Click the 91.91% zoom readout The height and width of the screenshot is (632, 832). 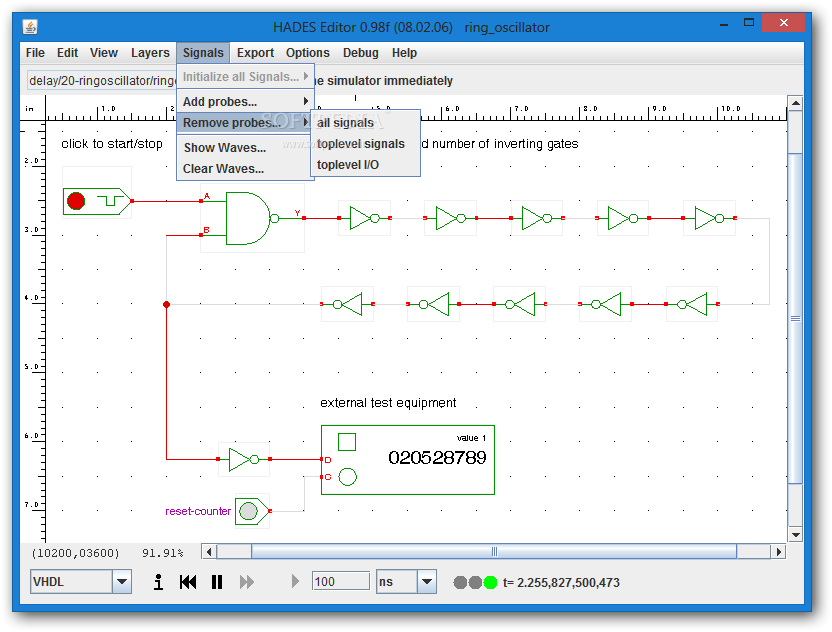162,553
